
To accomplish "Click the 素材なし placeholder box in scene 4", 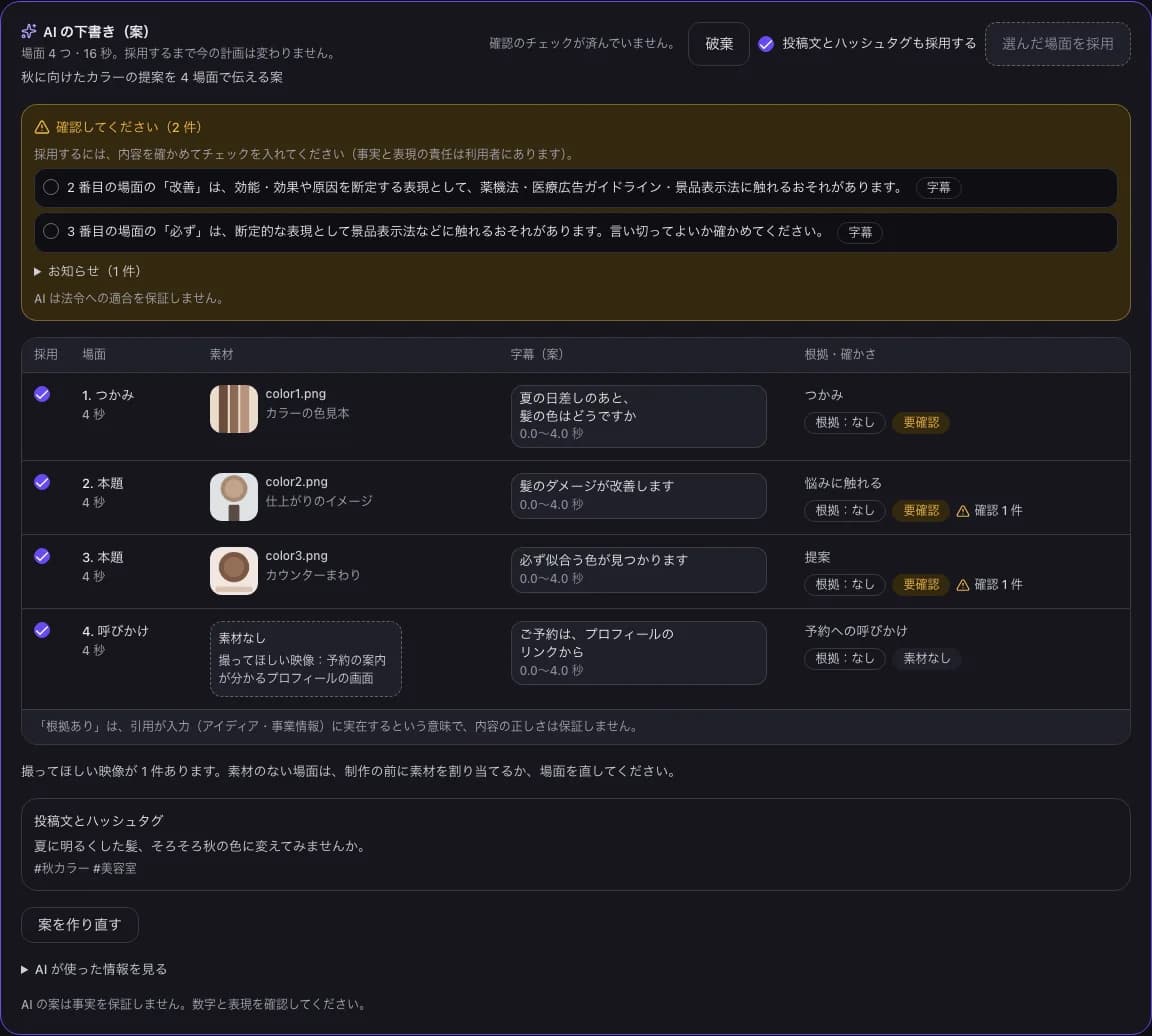I will point(306,658).
